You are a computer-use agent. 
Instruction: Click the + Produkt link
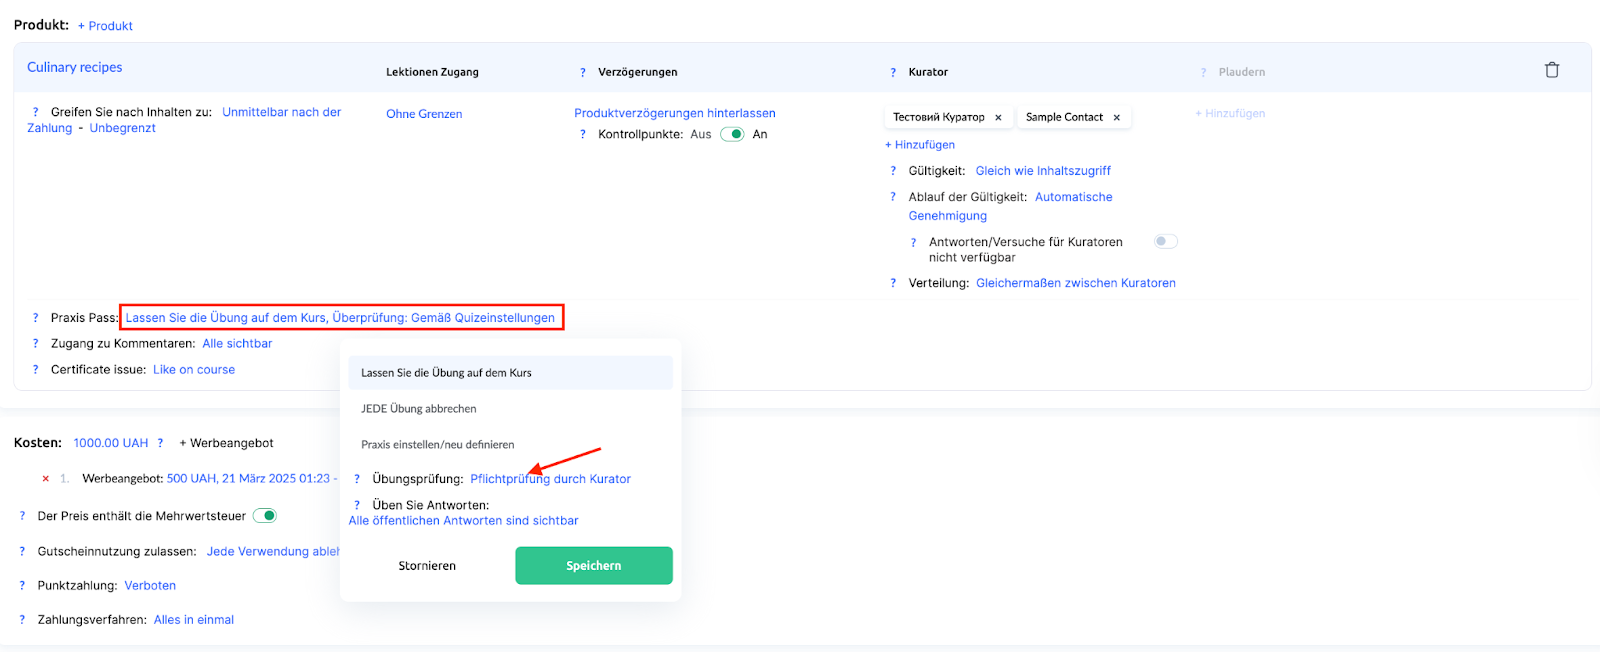[x=105, y=26]
